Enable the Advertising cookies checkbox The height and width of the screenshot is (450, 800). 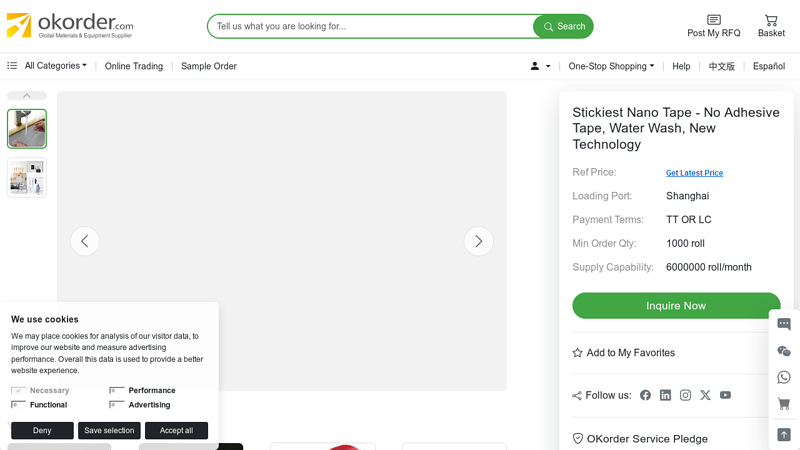(117, 405)
